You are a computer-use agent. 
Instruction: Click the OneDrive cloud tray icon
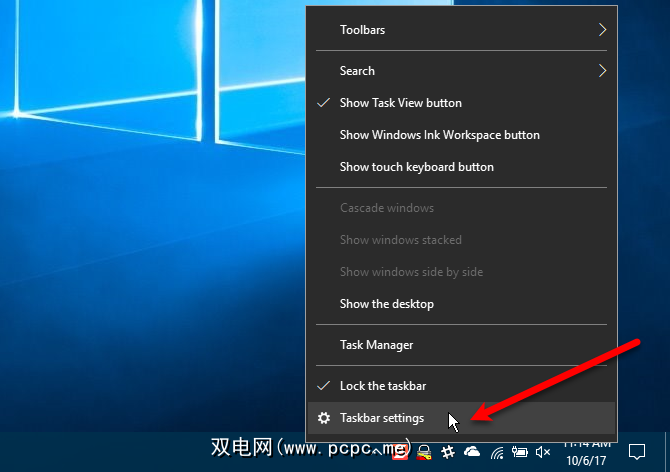472,451
